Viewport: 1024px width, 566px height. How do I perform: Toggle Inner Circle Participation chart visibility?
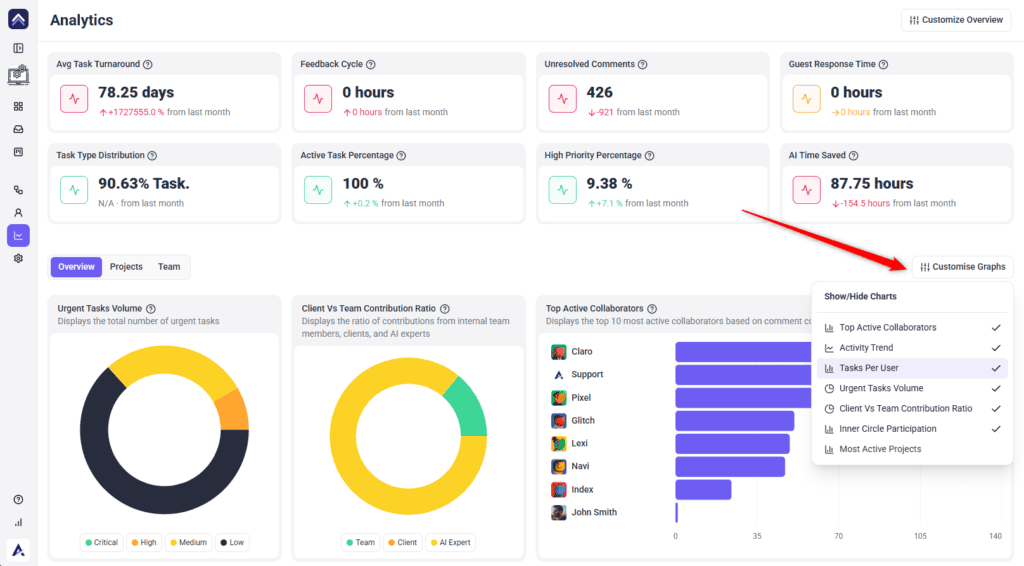[912, 429]
